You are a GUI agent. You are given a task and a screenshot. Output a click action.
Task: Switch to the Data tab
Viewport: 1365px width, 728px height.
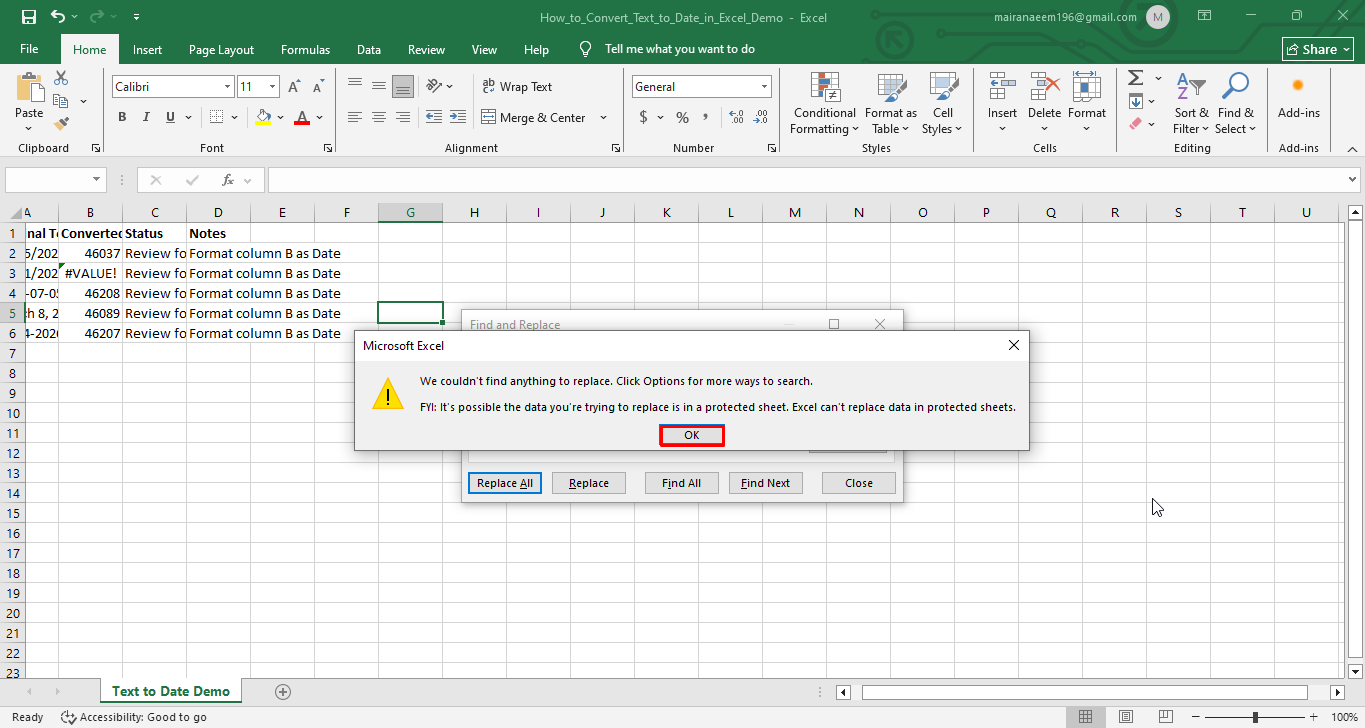click(x=369, y=49)
